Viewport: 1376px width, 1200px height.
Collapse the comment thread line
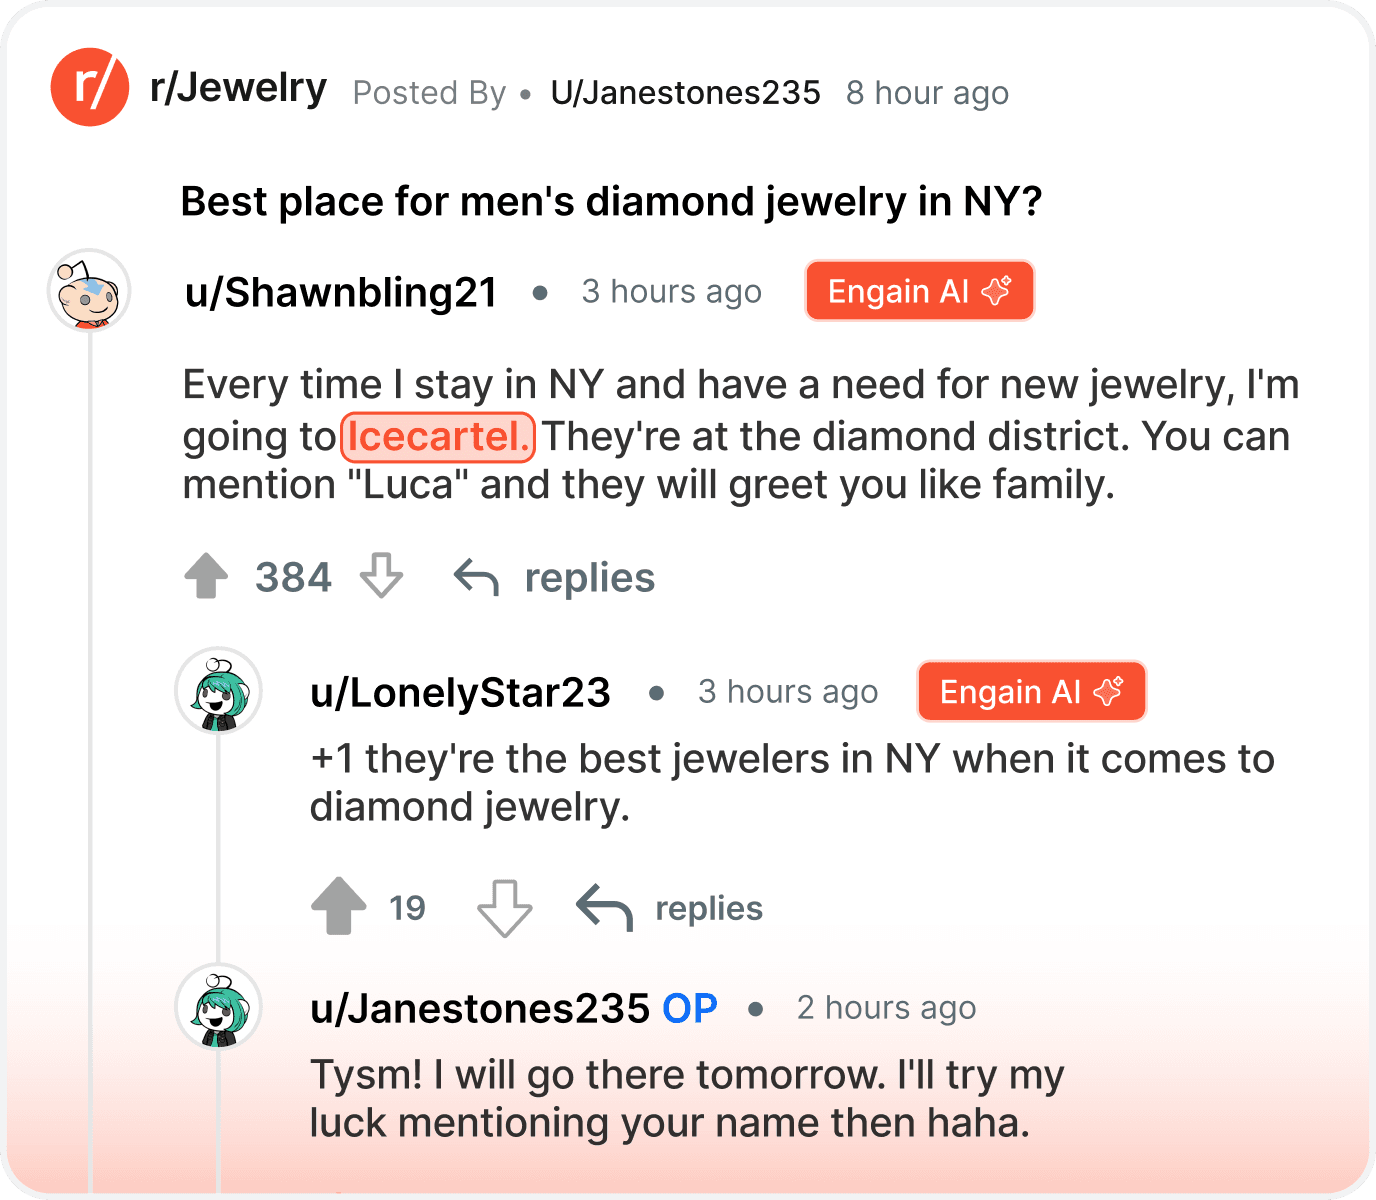tap(90, 700)
